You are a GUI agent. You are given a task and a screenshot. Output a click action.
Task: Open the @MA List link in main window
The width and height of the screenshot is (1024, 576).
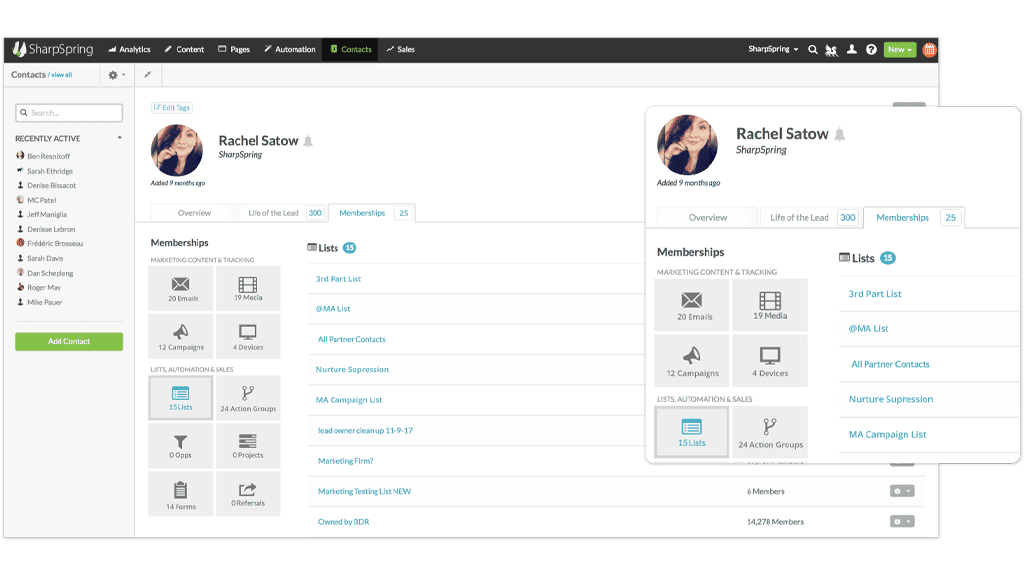(333, 309)
